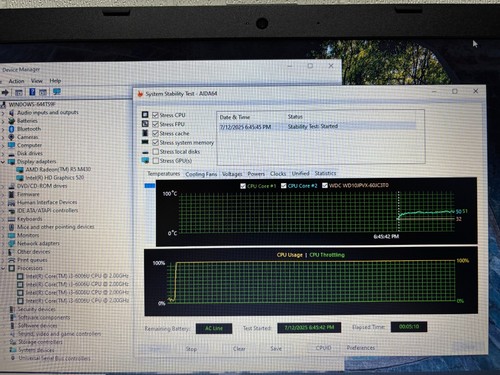Screen dimensions: 500x375
Task: Click the AIDA64 flame icon in the title bar
Action: tap(140, 94)
